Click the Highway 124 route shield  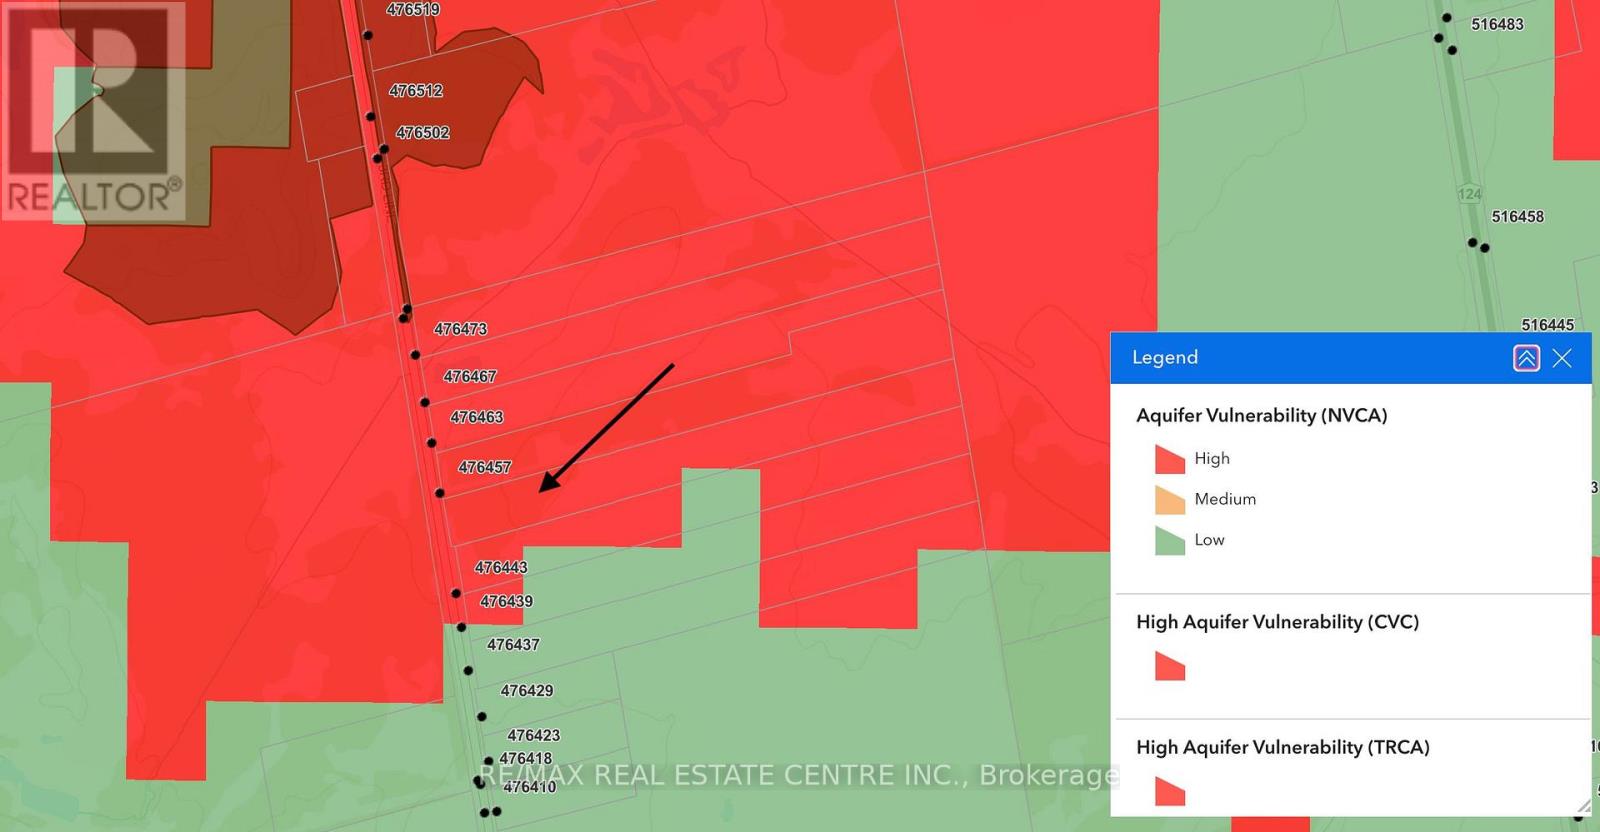[x=1469, y=194]
